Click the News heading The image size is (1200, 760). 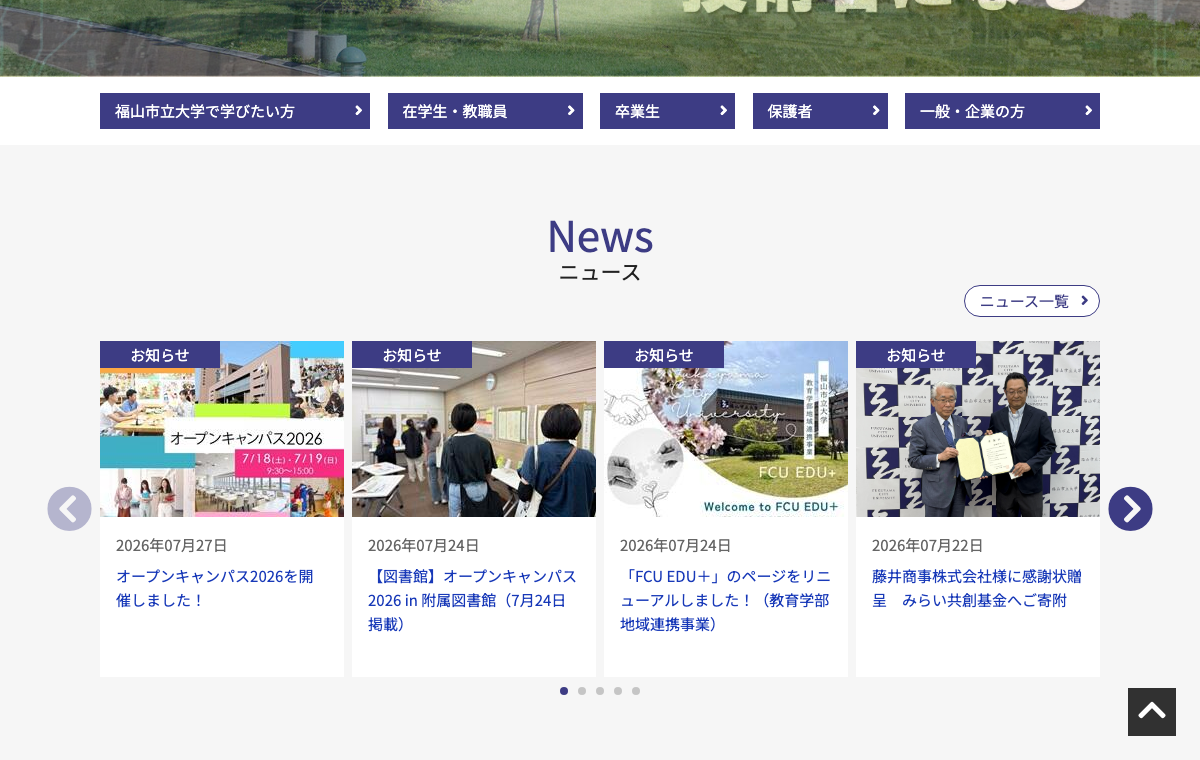click(x=600, y=236)
